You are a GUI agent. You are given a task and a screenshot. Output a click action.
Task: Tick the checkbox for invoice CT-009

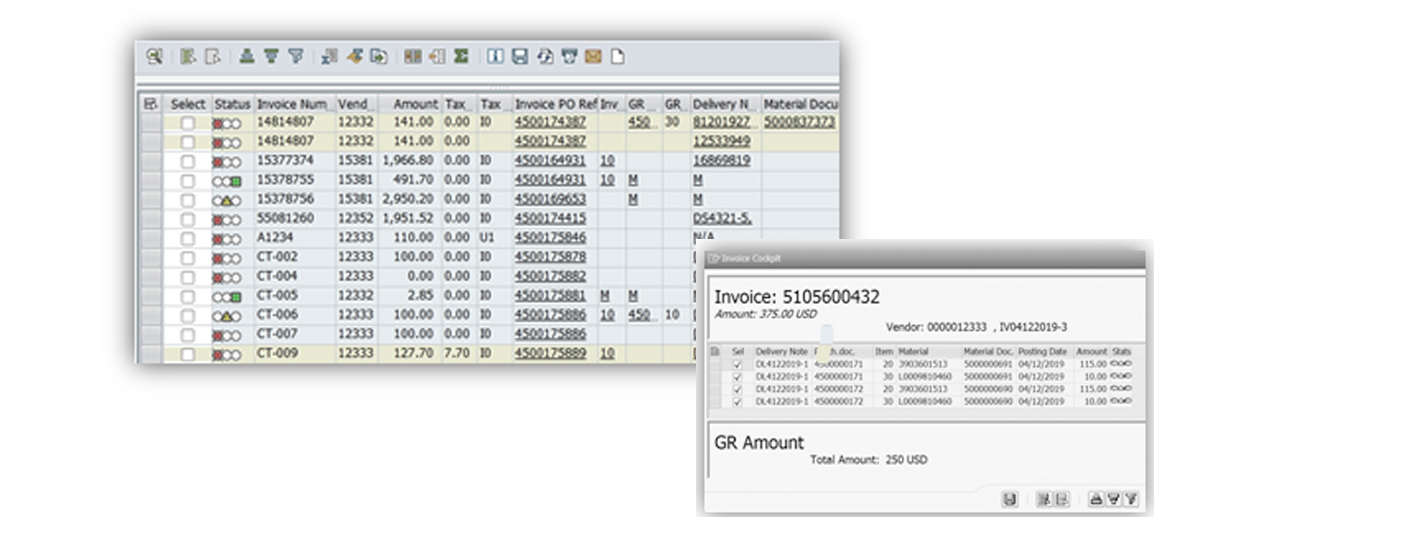[188, 354]
